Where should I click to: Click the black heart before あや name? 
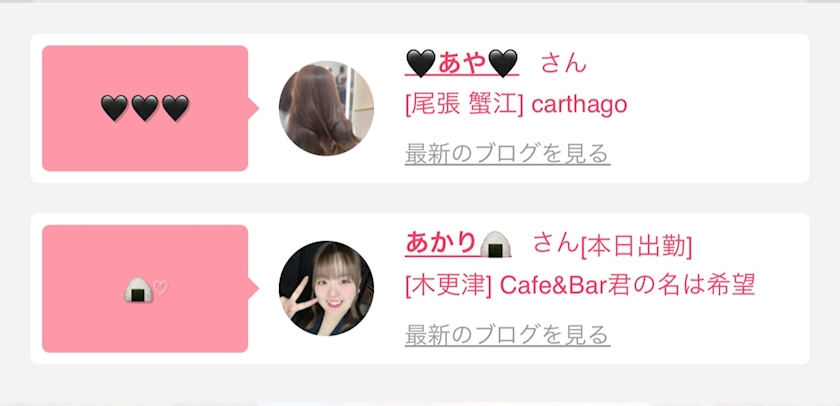click(421, 64)
